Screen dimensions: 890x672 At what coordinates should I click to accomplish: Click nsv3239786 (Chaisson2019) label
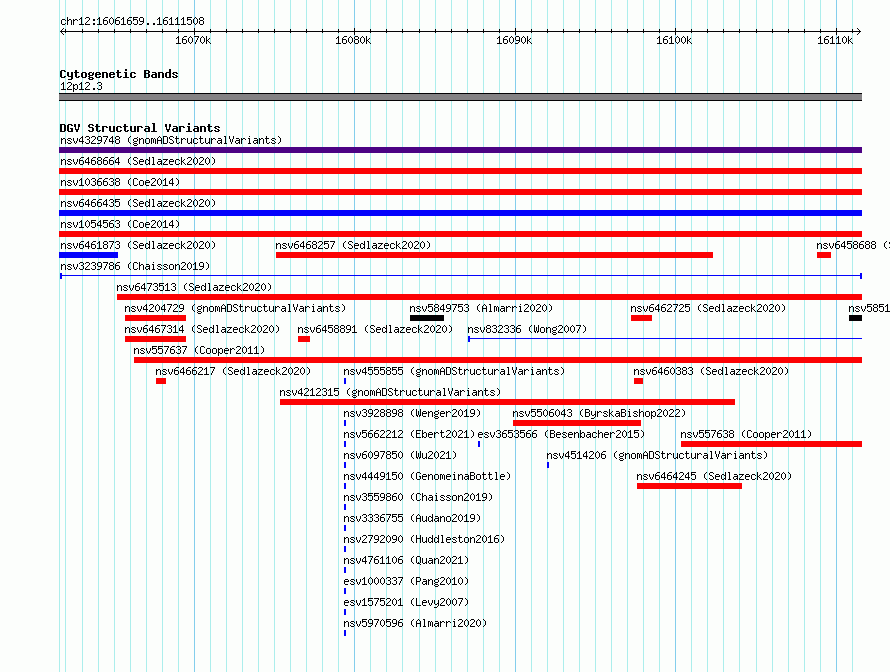point(135,266)
